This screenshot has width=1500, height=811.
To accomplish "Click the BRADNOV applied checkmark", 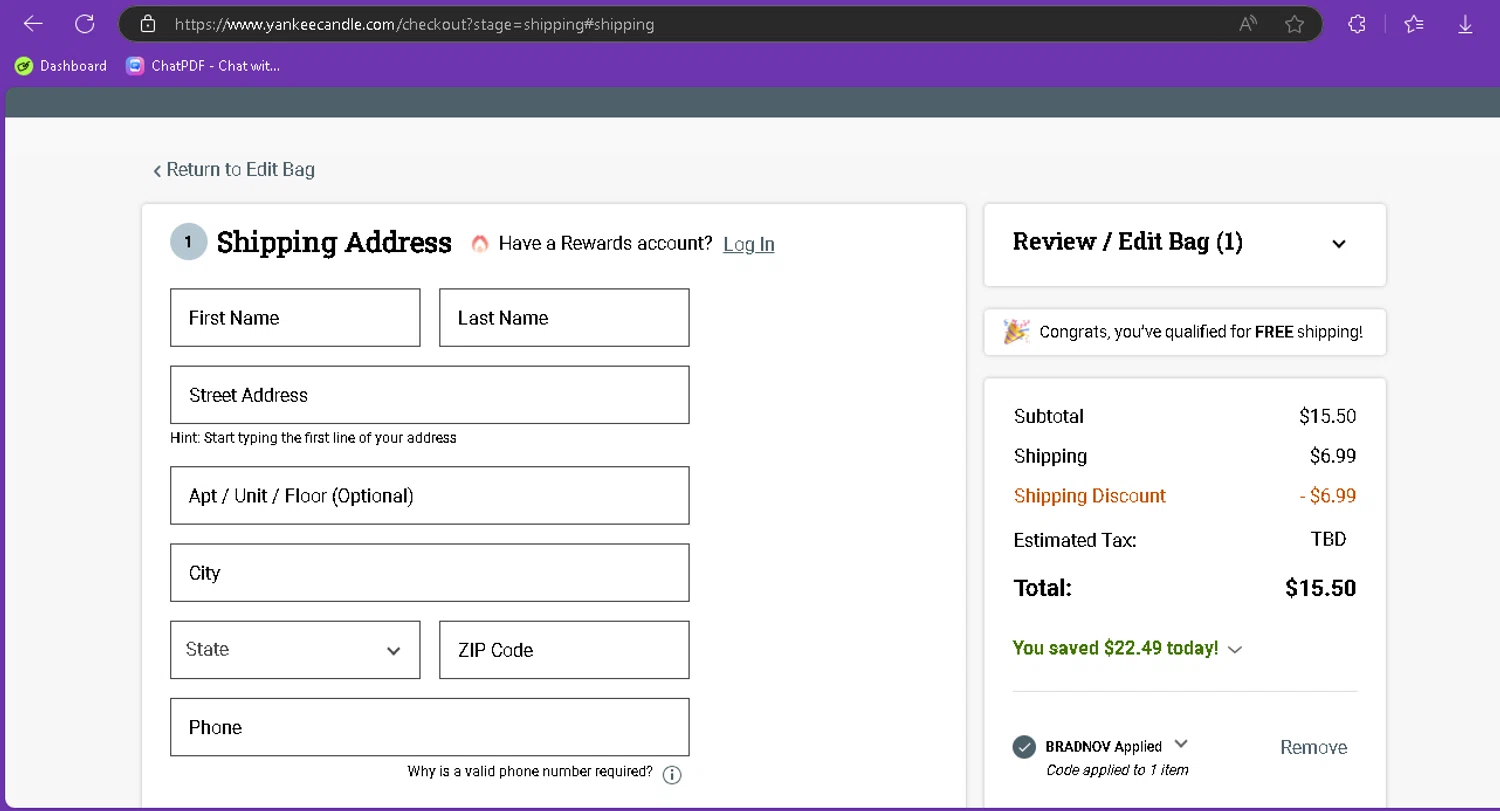I will (x=1024, y=747).
